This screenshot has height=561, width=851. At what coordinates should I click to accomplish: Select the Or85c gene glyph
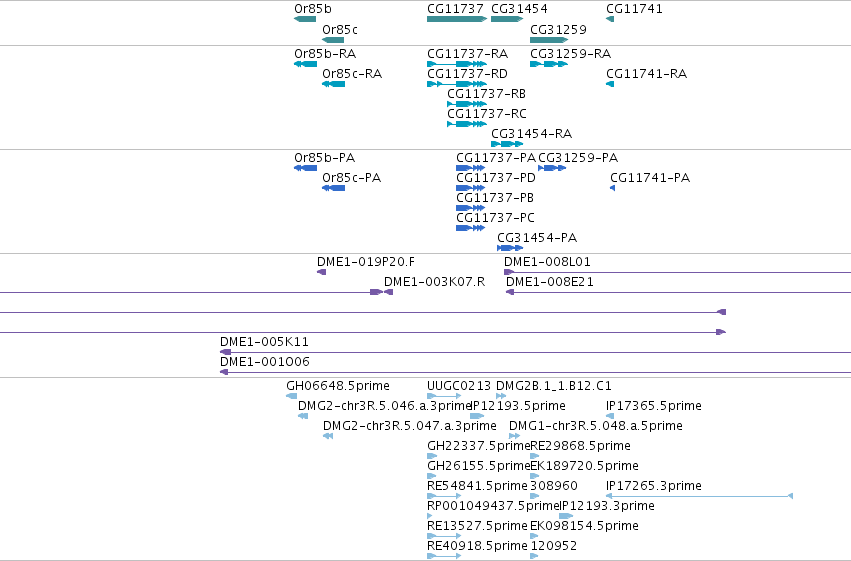333,40
